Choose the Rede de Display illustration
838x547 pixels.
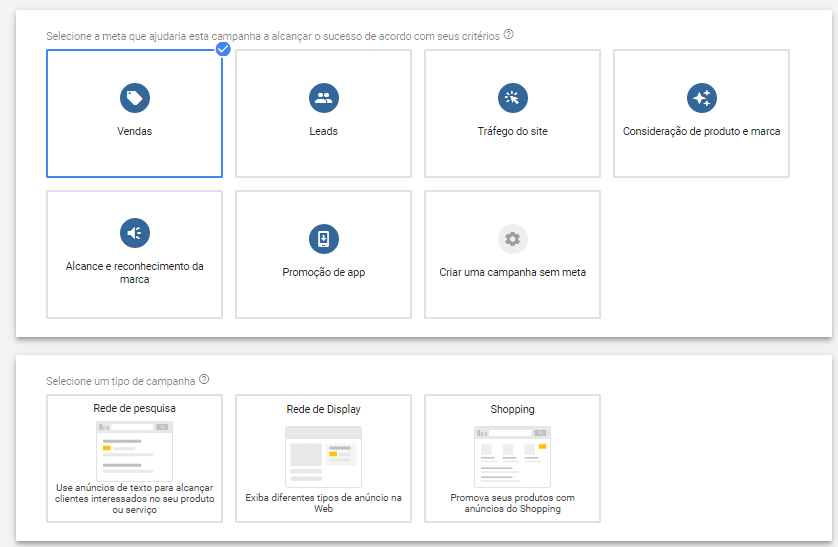(323, 456)
